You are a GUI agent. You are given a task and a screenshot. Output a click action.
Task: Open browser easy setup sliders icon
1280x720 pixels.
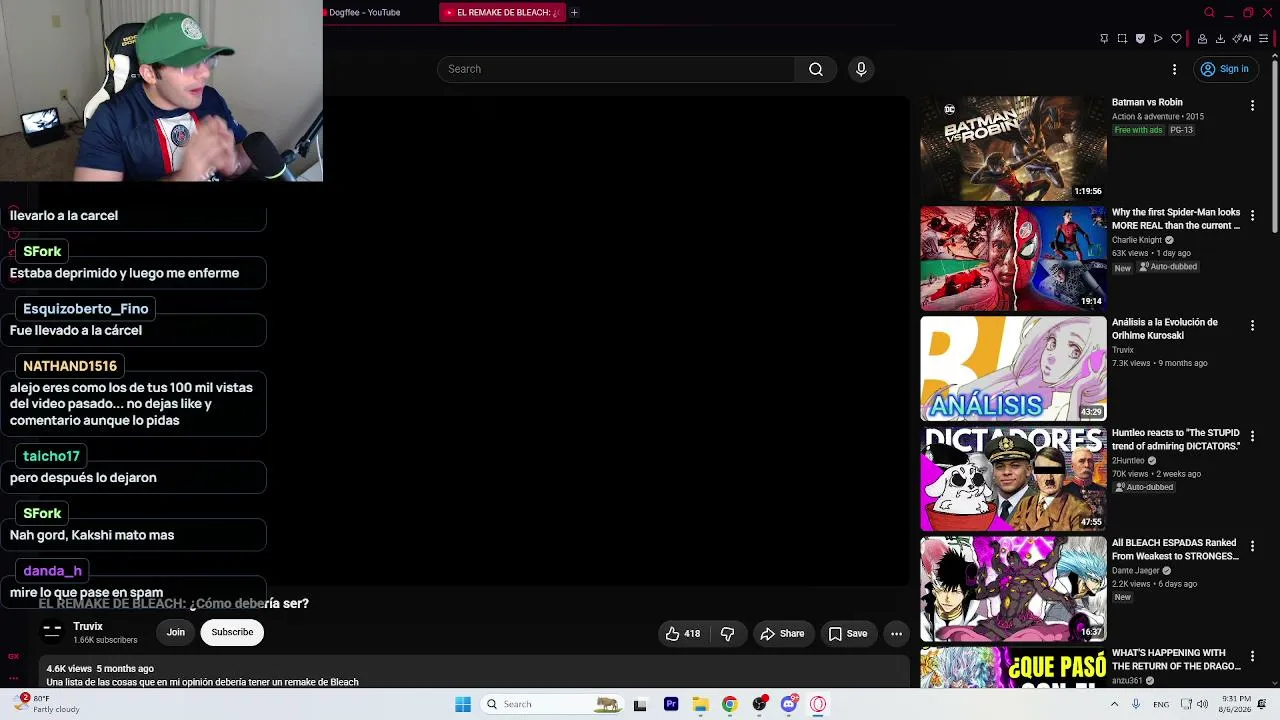click(x=1264, y=39)
